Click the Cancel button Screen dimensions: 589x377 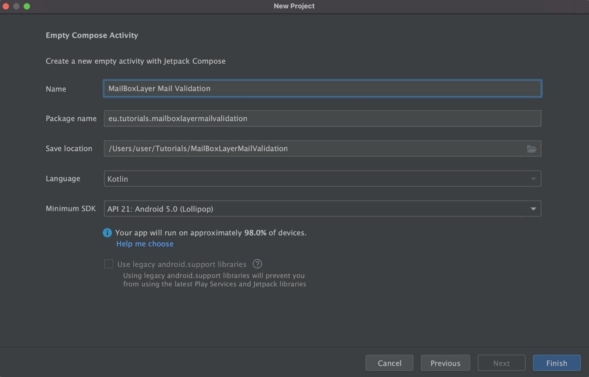coord(389,363)
